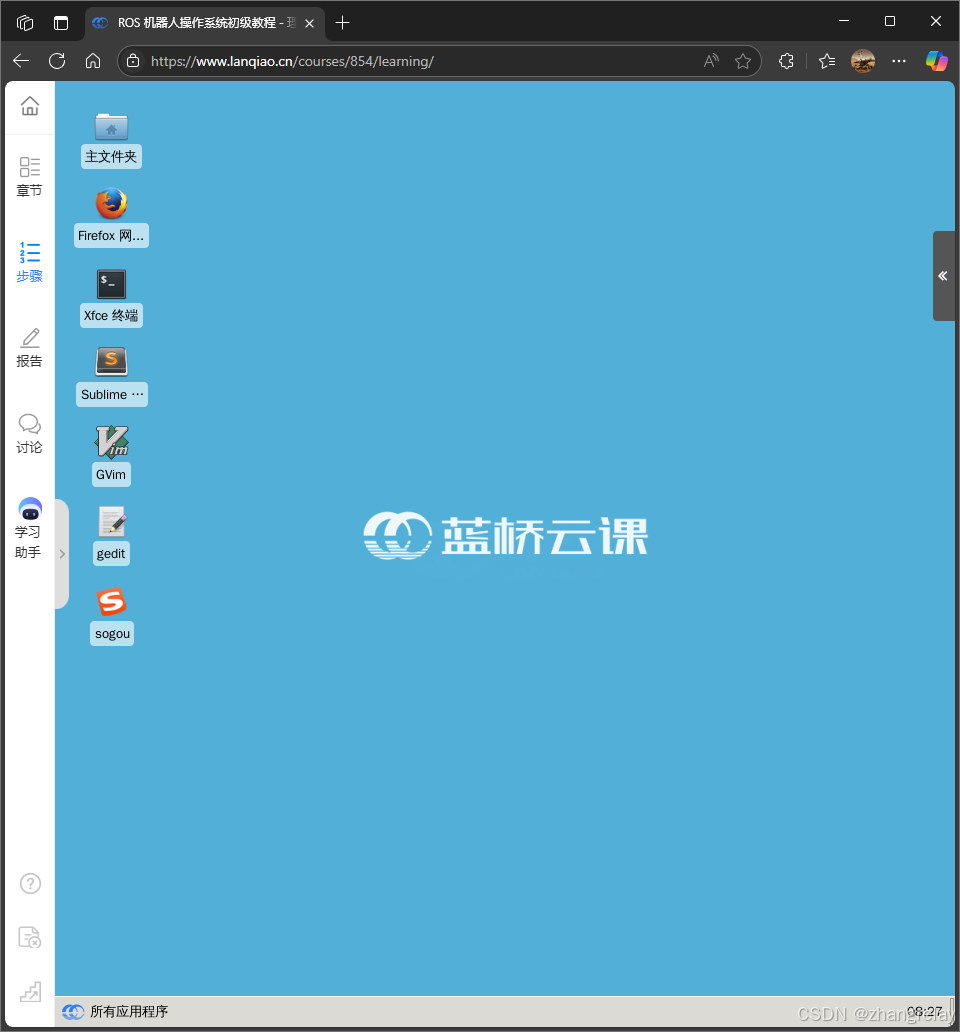The height and width of the screenshot is (1032, 960).
Task: Expand the left panel with the arrow handle
Action: [x=62, y=554]
